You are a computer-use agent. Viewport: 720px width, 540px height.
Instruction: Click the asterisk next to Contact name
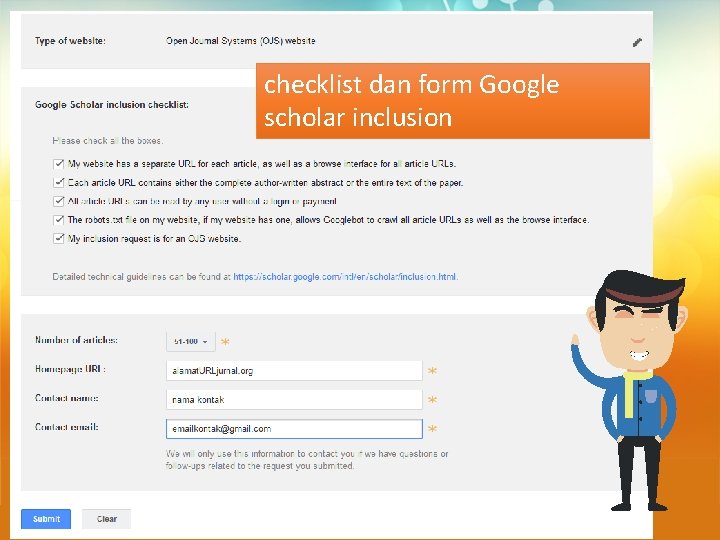point(432,401)
